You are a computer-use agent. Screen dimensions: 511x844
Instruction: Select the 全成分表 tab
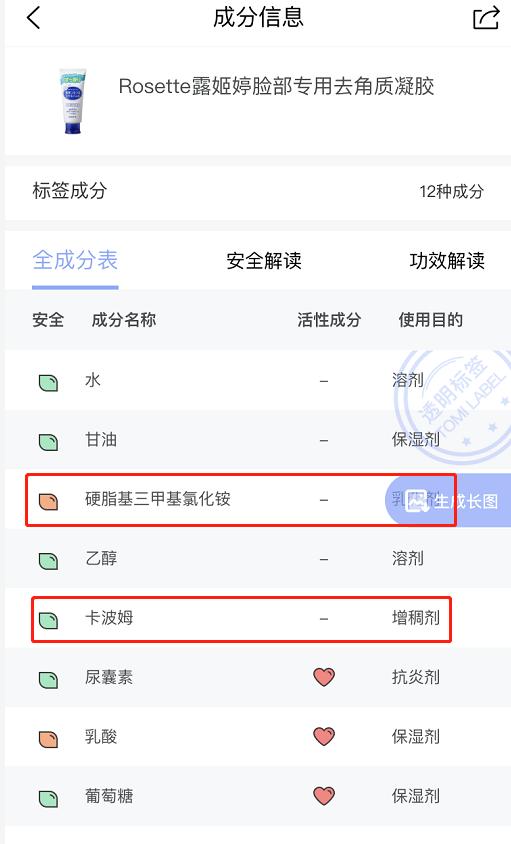coord(75,261)
